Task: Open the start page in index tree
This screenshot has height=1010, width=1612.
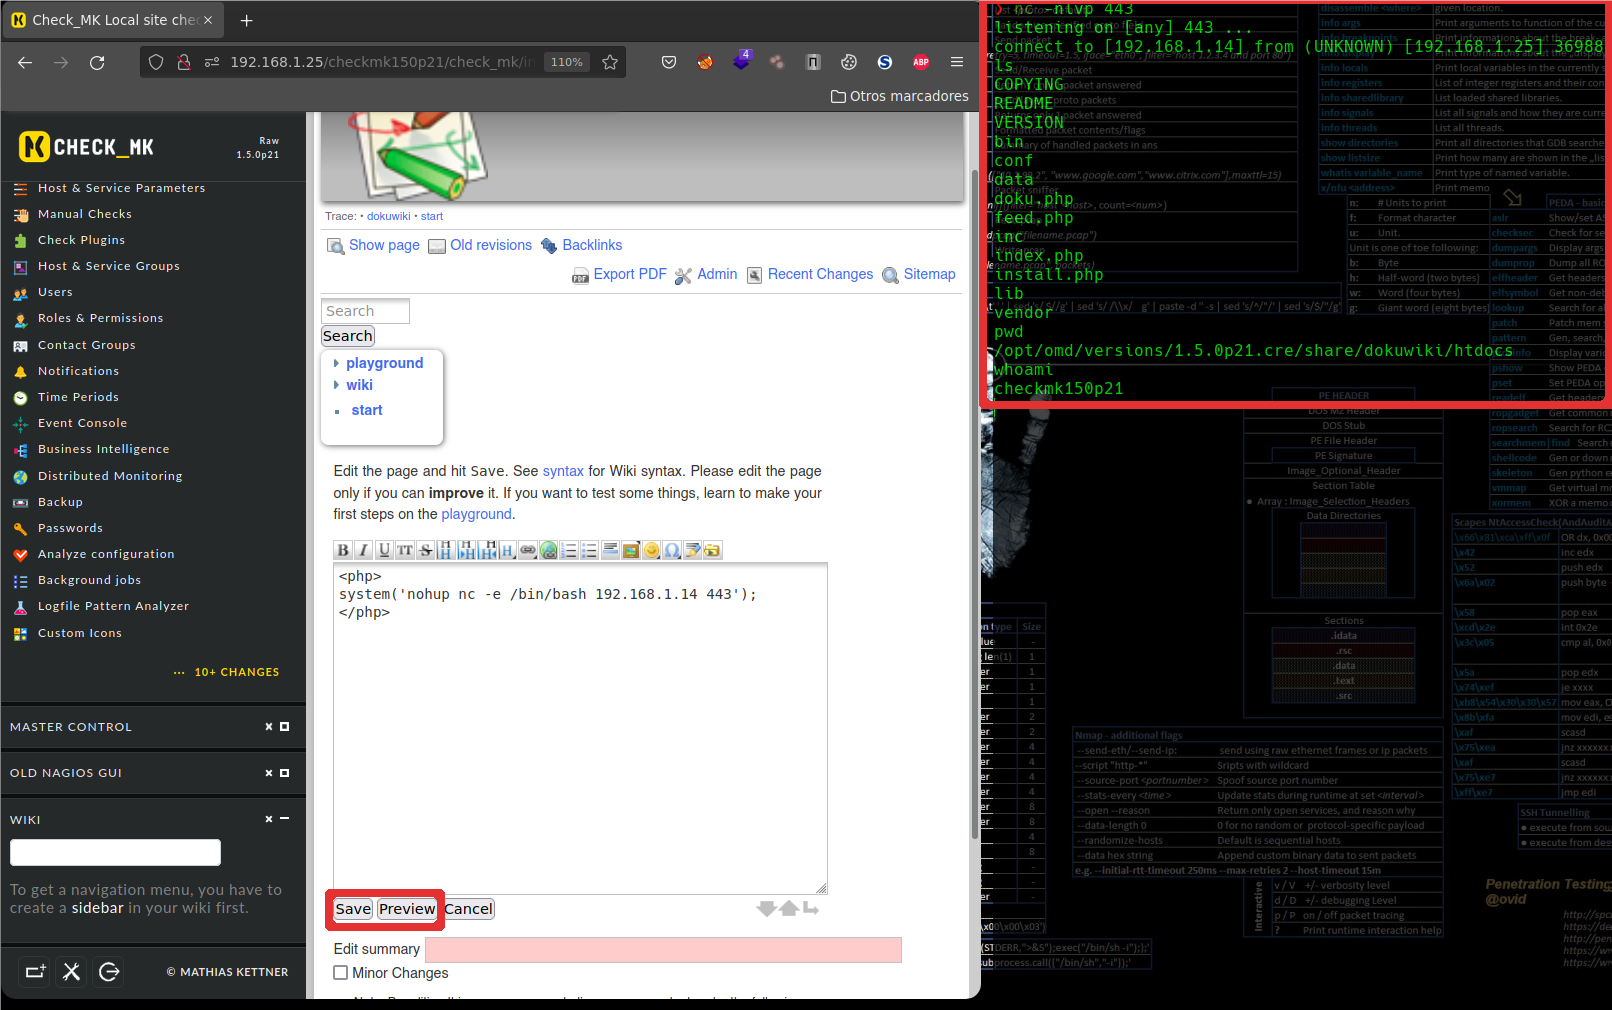Action: [x=367, y=410]
